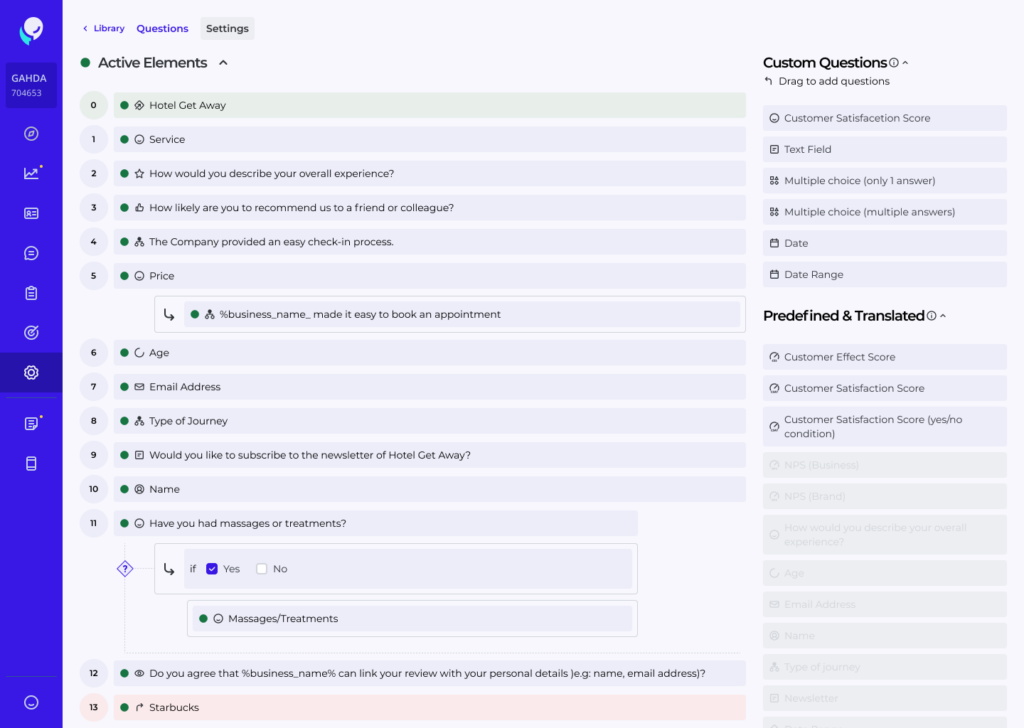
Task: Click the chat messages sidebar icon
Action: 31,253
